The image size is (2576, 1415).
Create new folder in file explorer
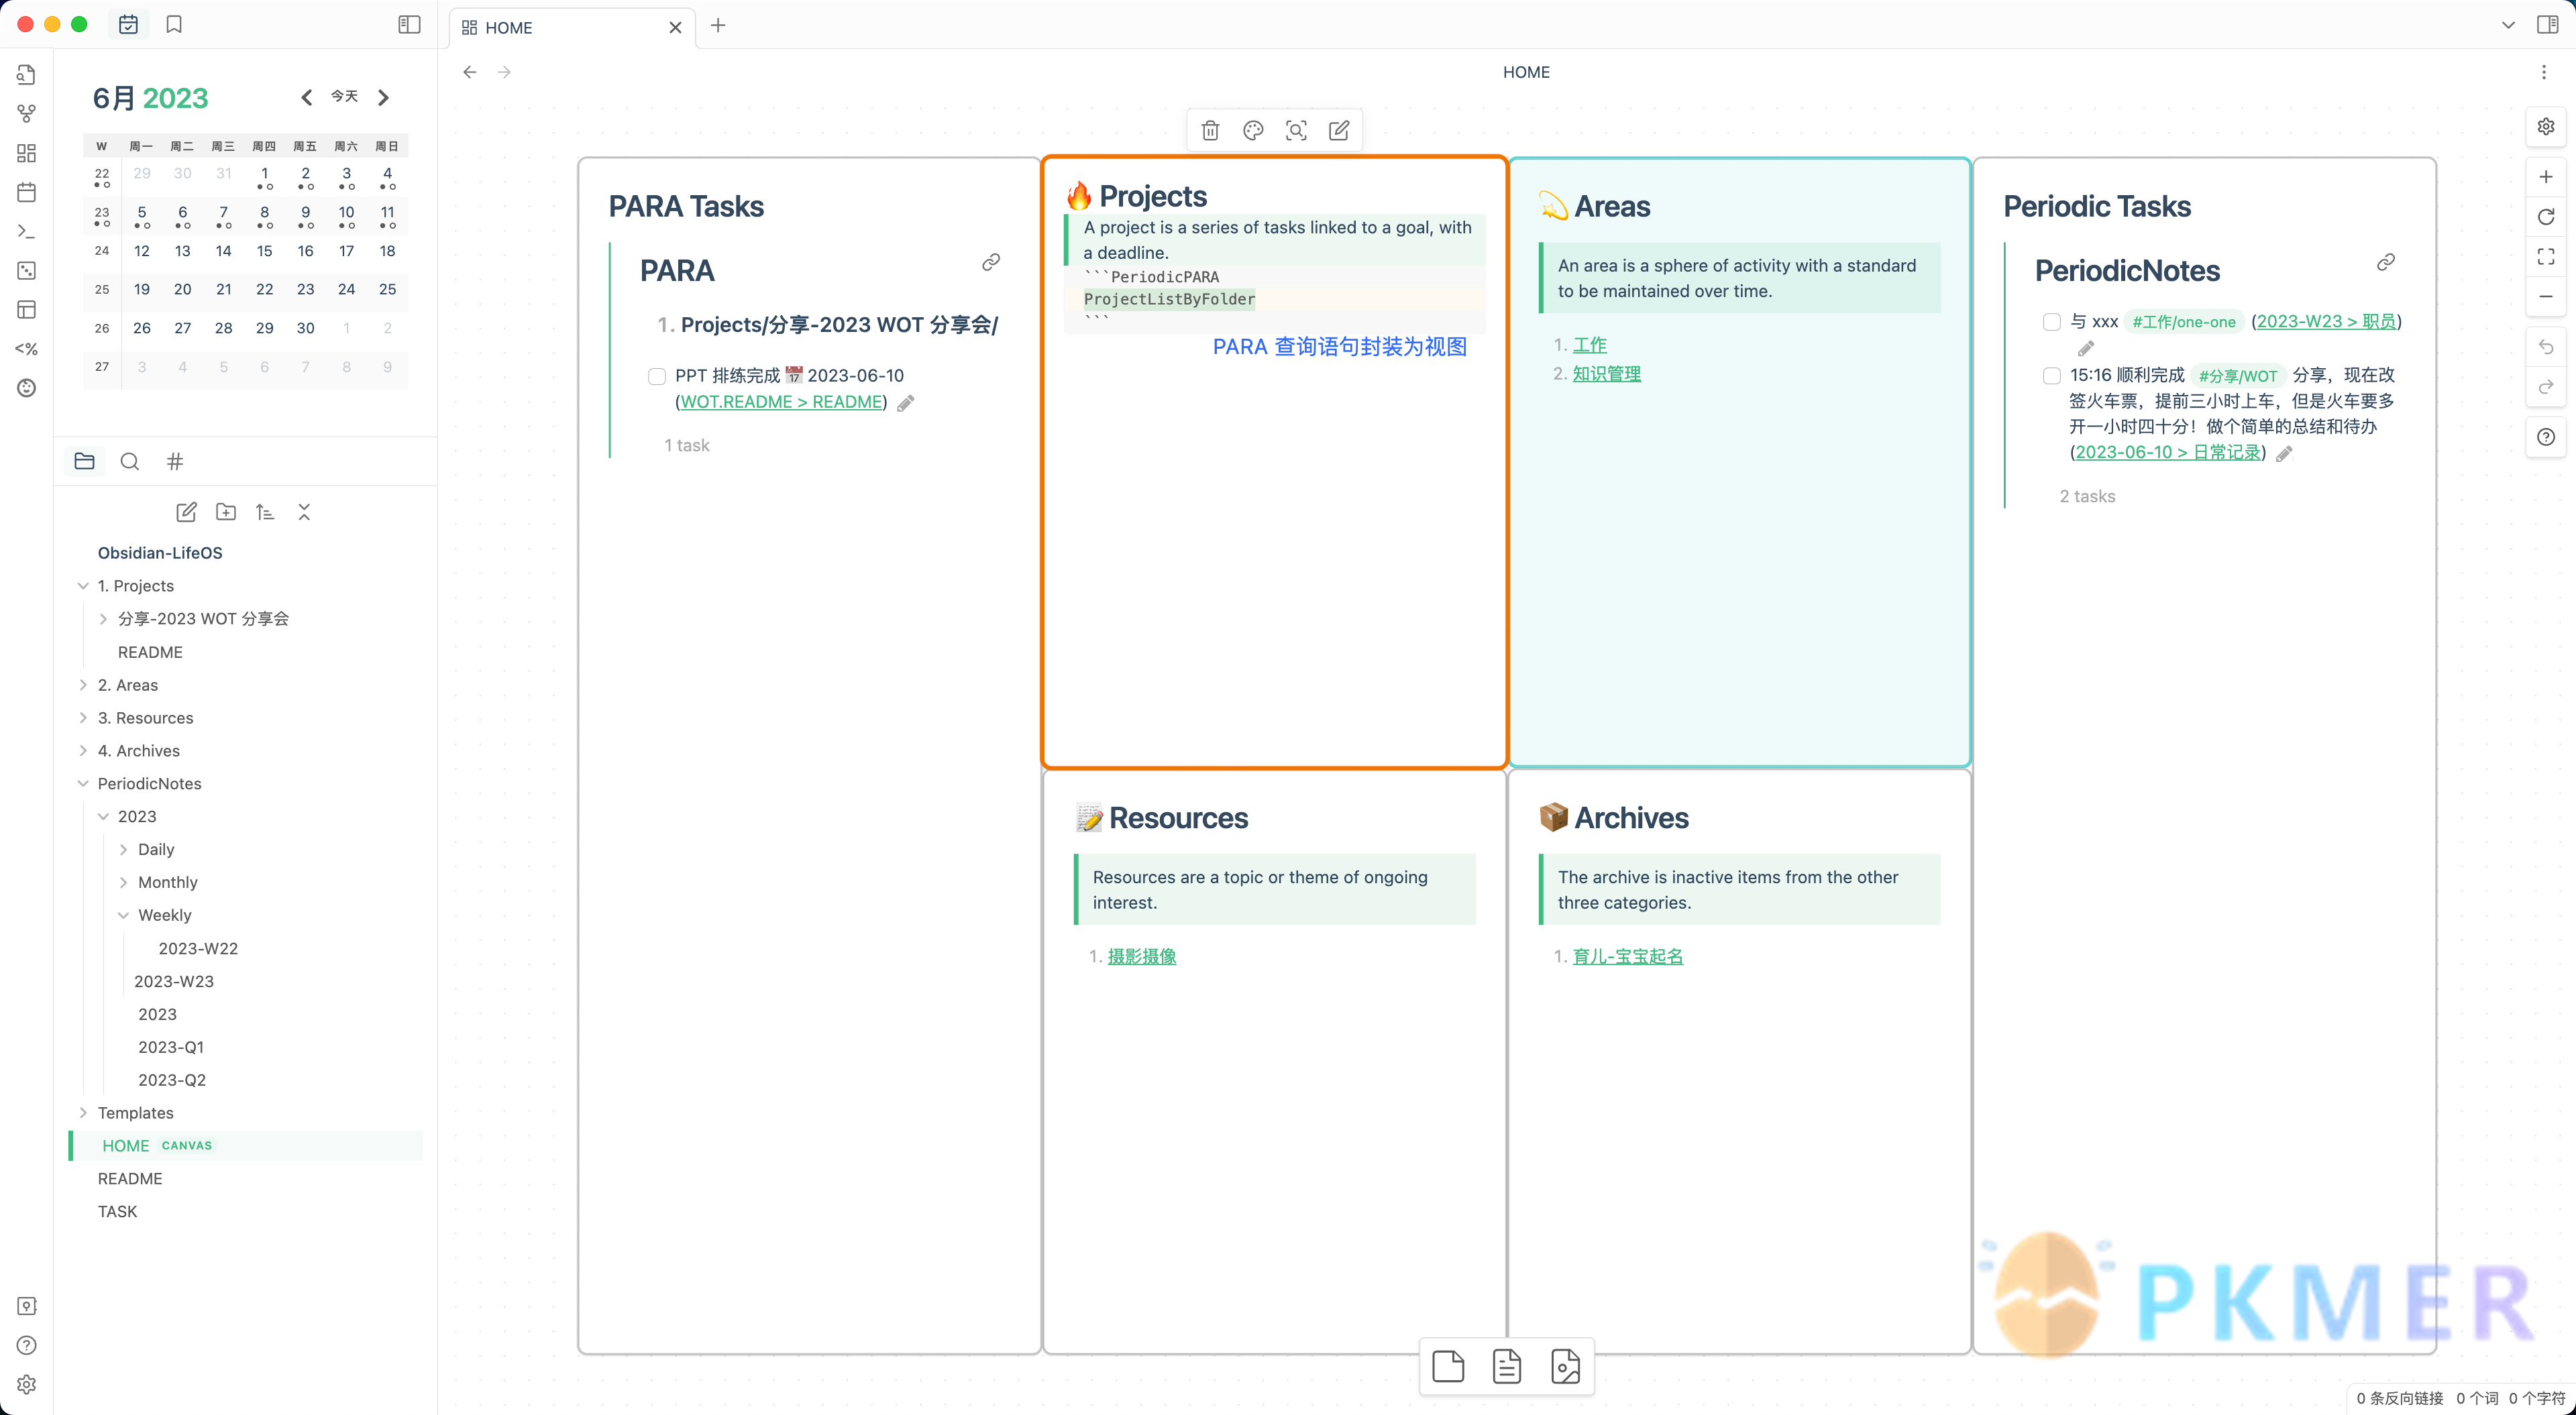coord(226,512)
